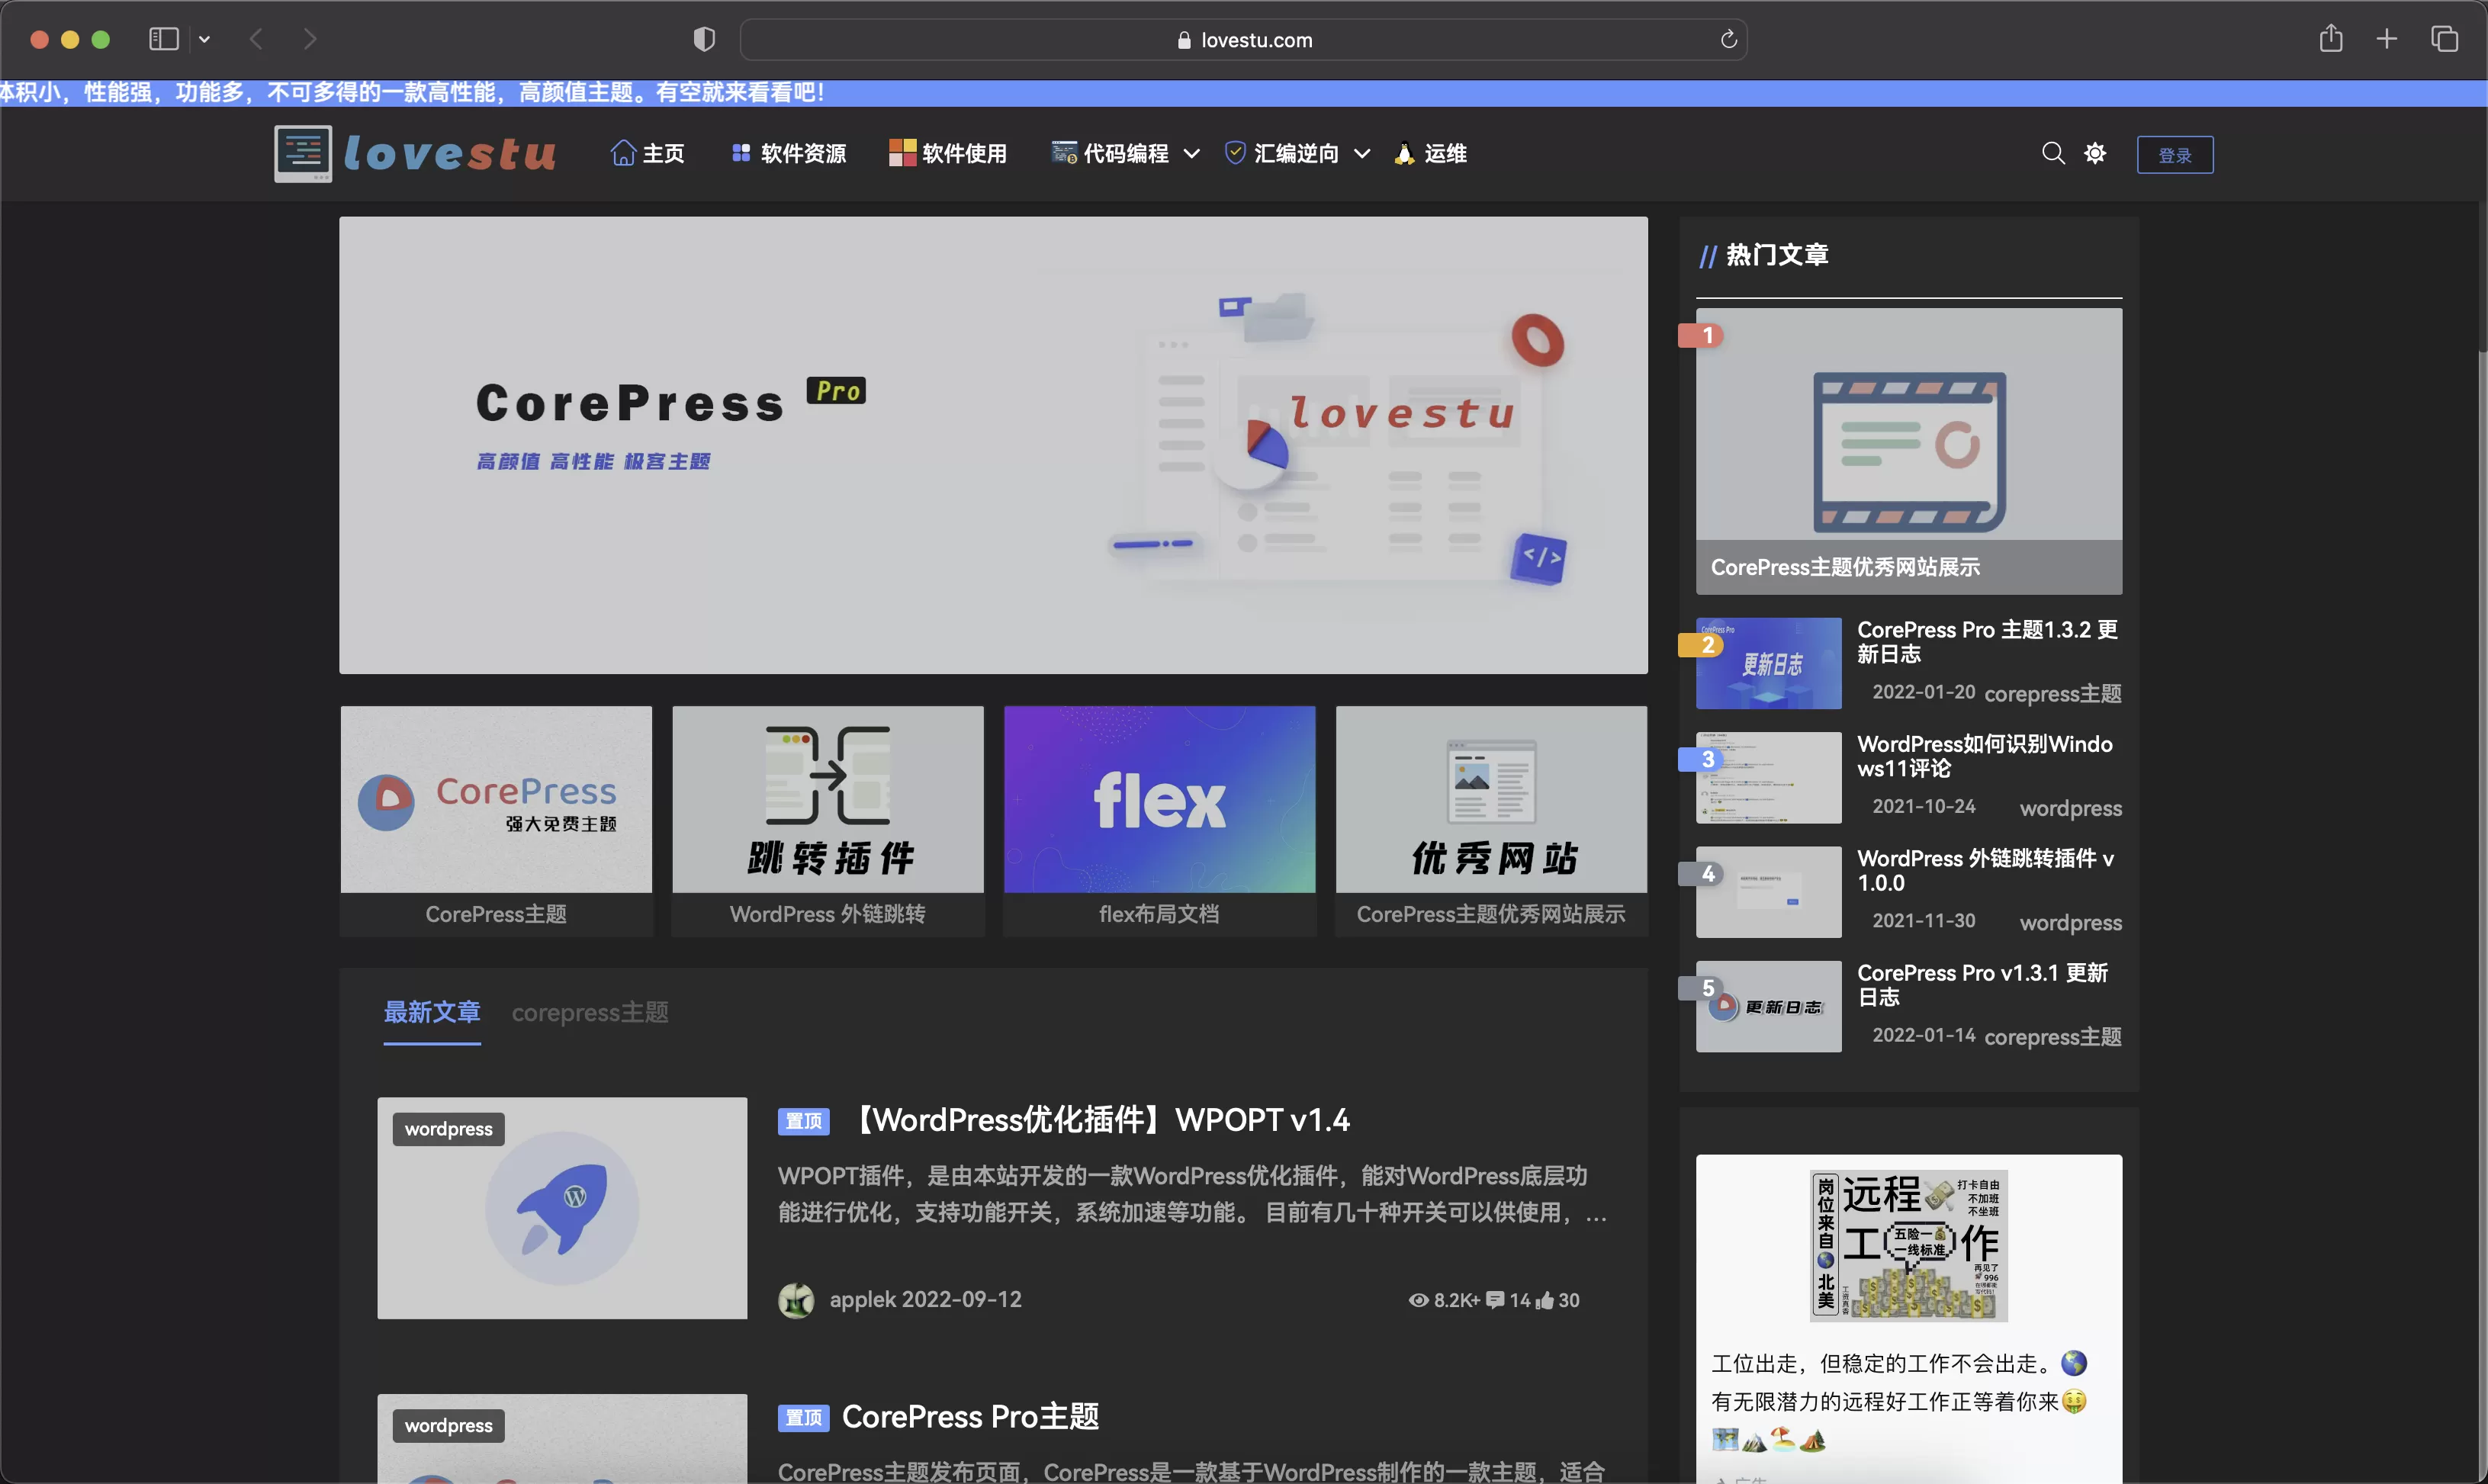
Task: Reload the page with the refresh icon
Action: tap(1728, 40)
